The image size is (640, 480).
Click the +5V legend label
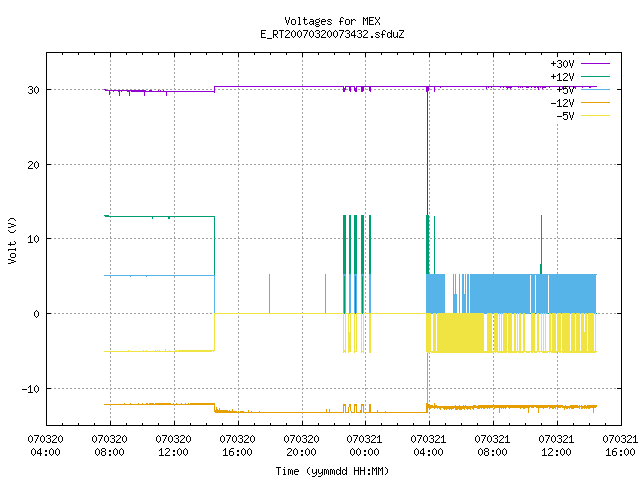(565, 90)
